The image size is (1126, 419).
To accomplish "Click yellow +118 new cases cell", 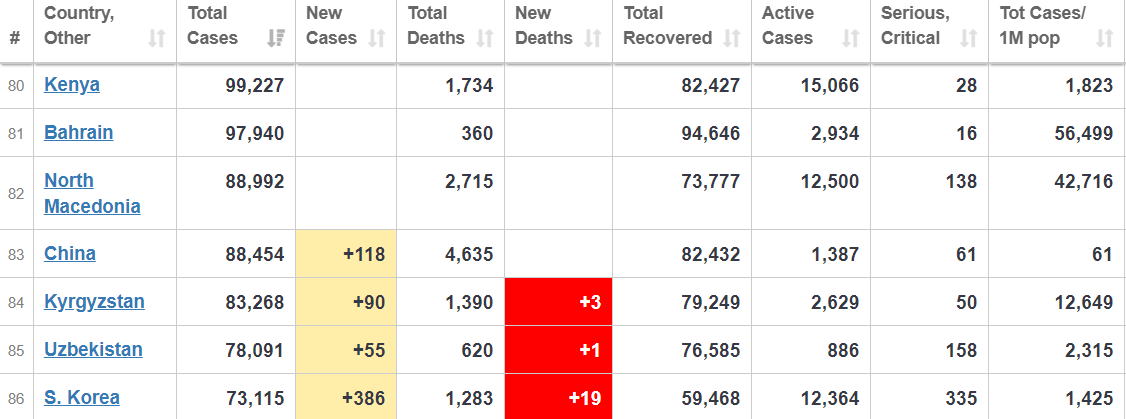I will click(346, 254).
